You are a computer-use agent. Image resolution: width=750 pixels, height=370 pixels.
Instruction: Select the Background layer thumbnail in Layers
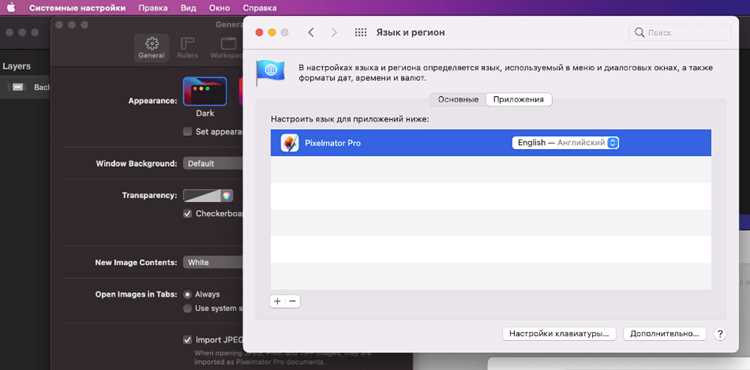tap(18, 87)
